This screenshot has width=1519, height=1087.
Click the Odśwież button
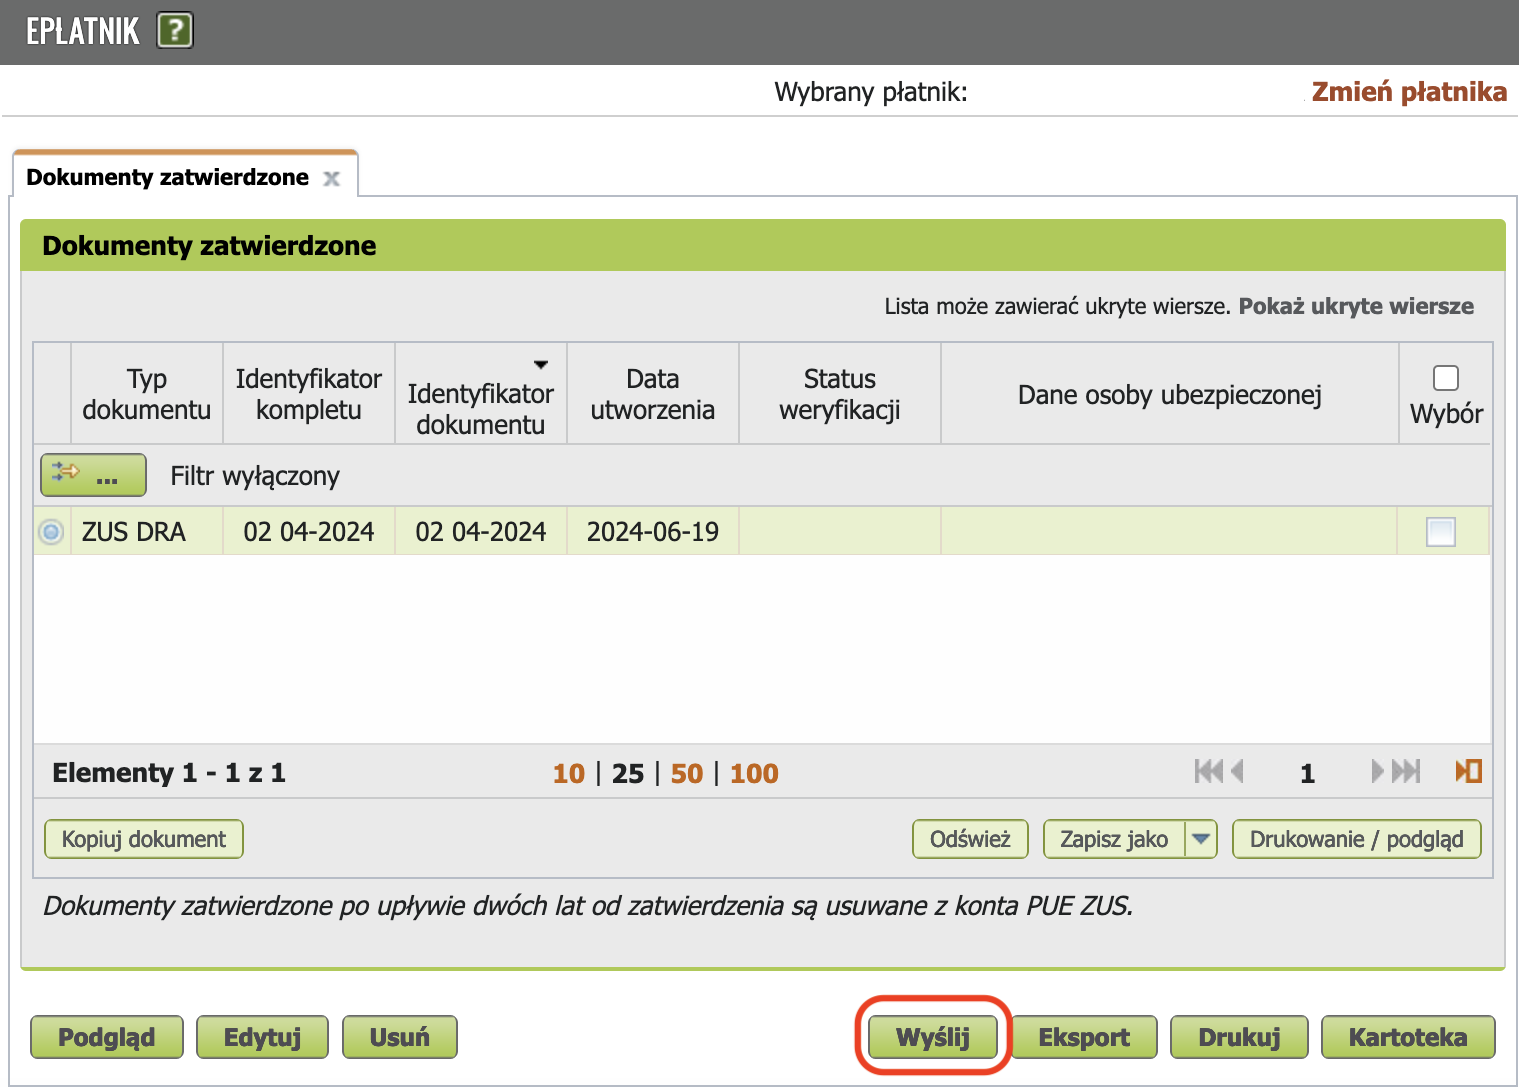tap(970, 839)
